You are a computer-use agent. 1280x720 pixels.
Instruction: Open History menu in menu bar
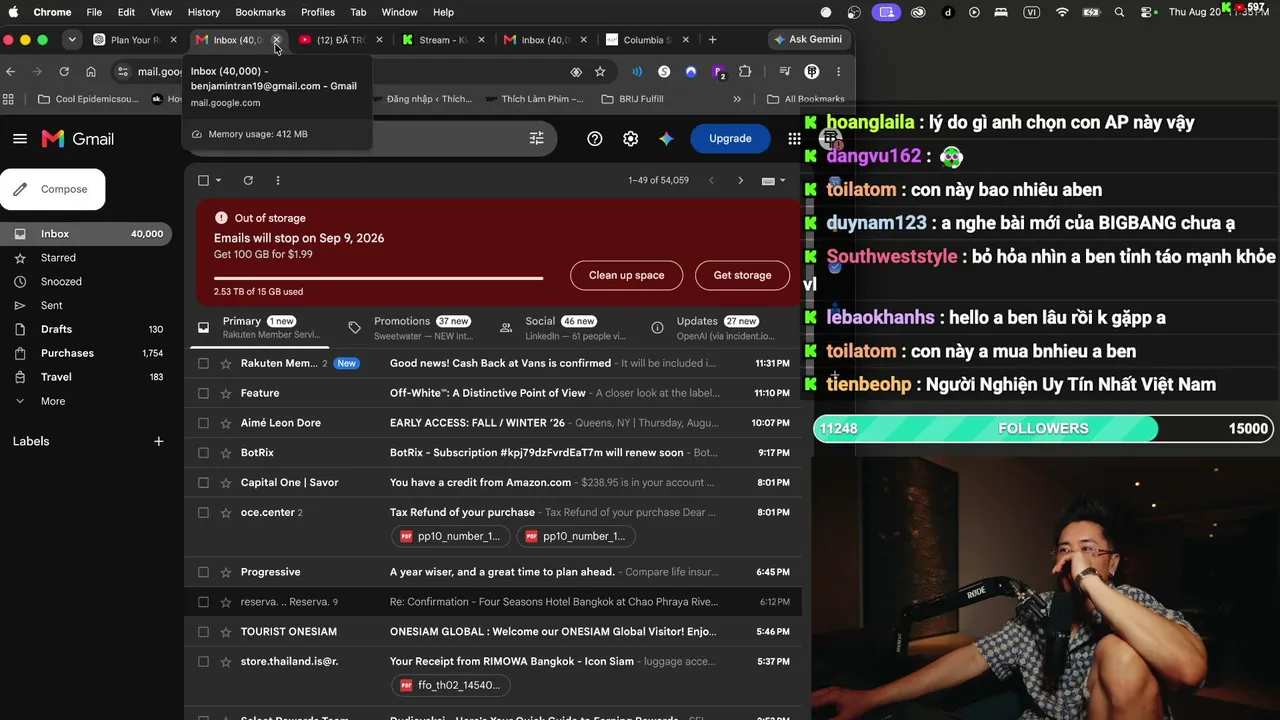[x=203, y=12]
